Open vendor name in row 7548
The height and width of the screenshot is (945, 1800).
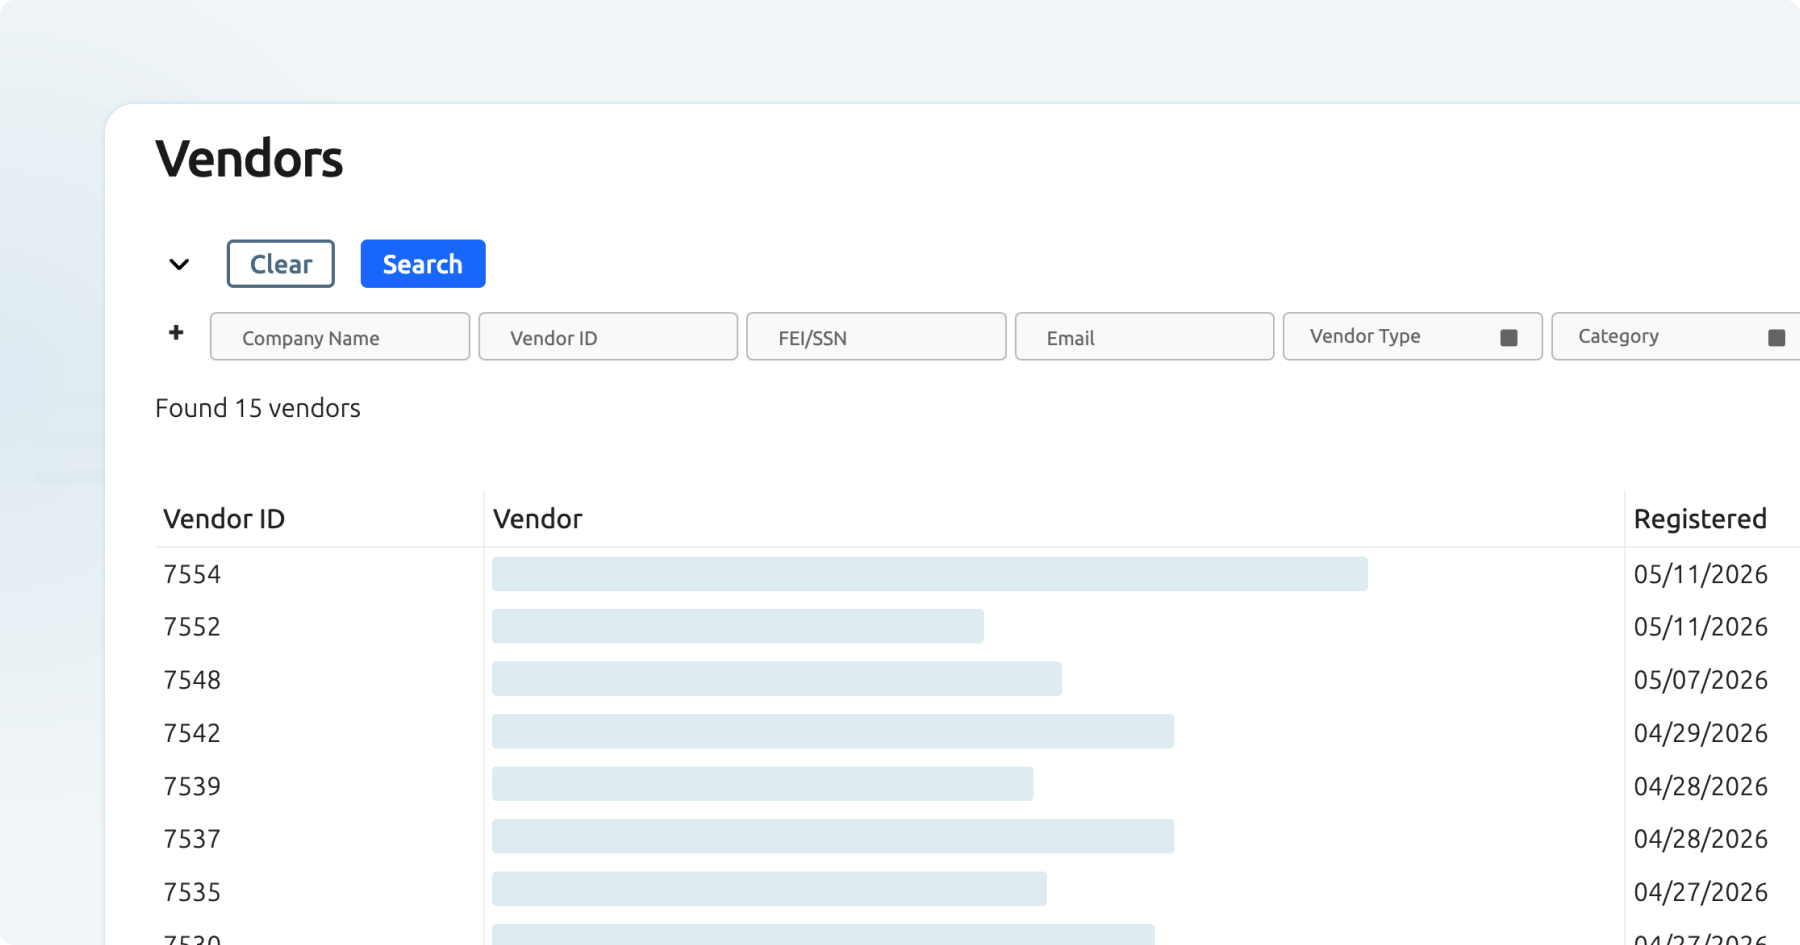777,679
